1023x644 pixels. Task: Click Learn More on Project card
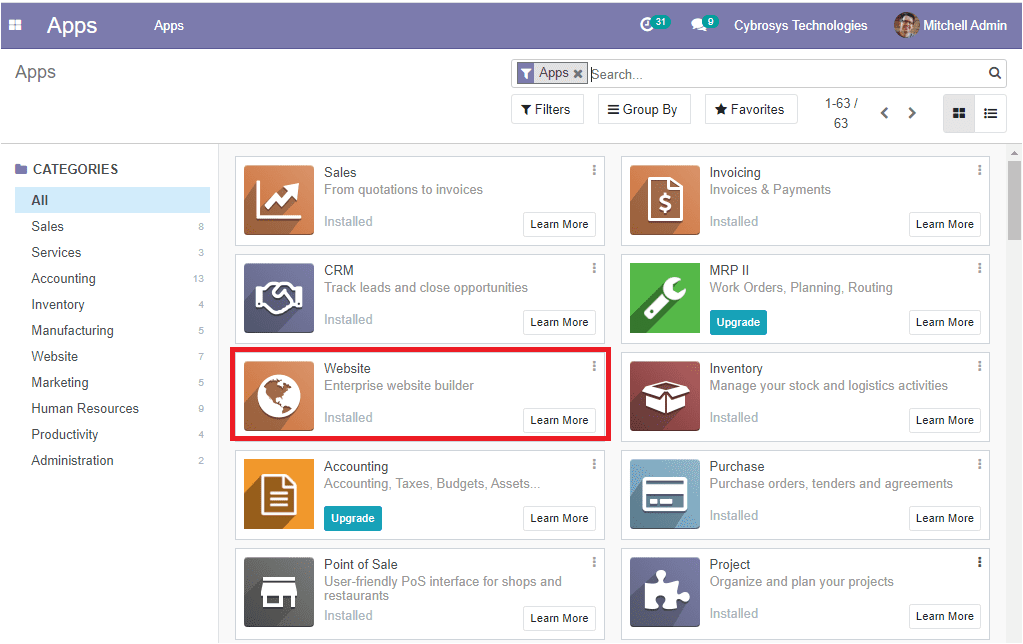tap(945, 616)
